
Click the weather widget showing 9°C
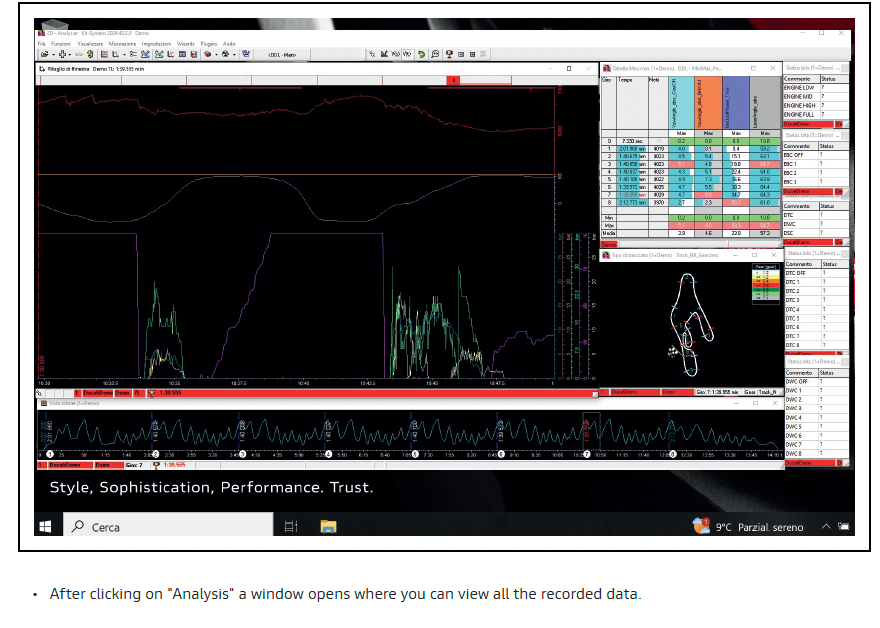tap(748, 526)
